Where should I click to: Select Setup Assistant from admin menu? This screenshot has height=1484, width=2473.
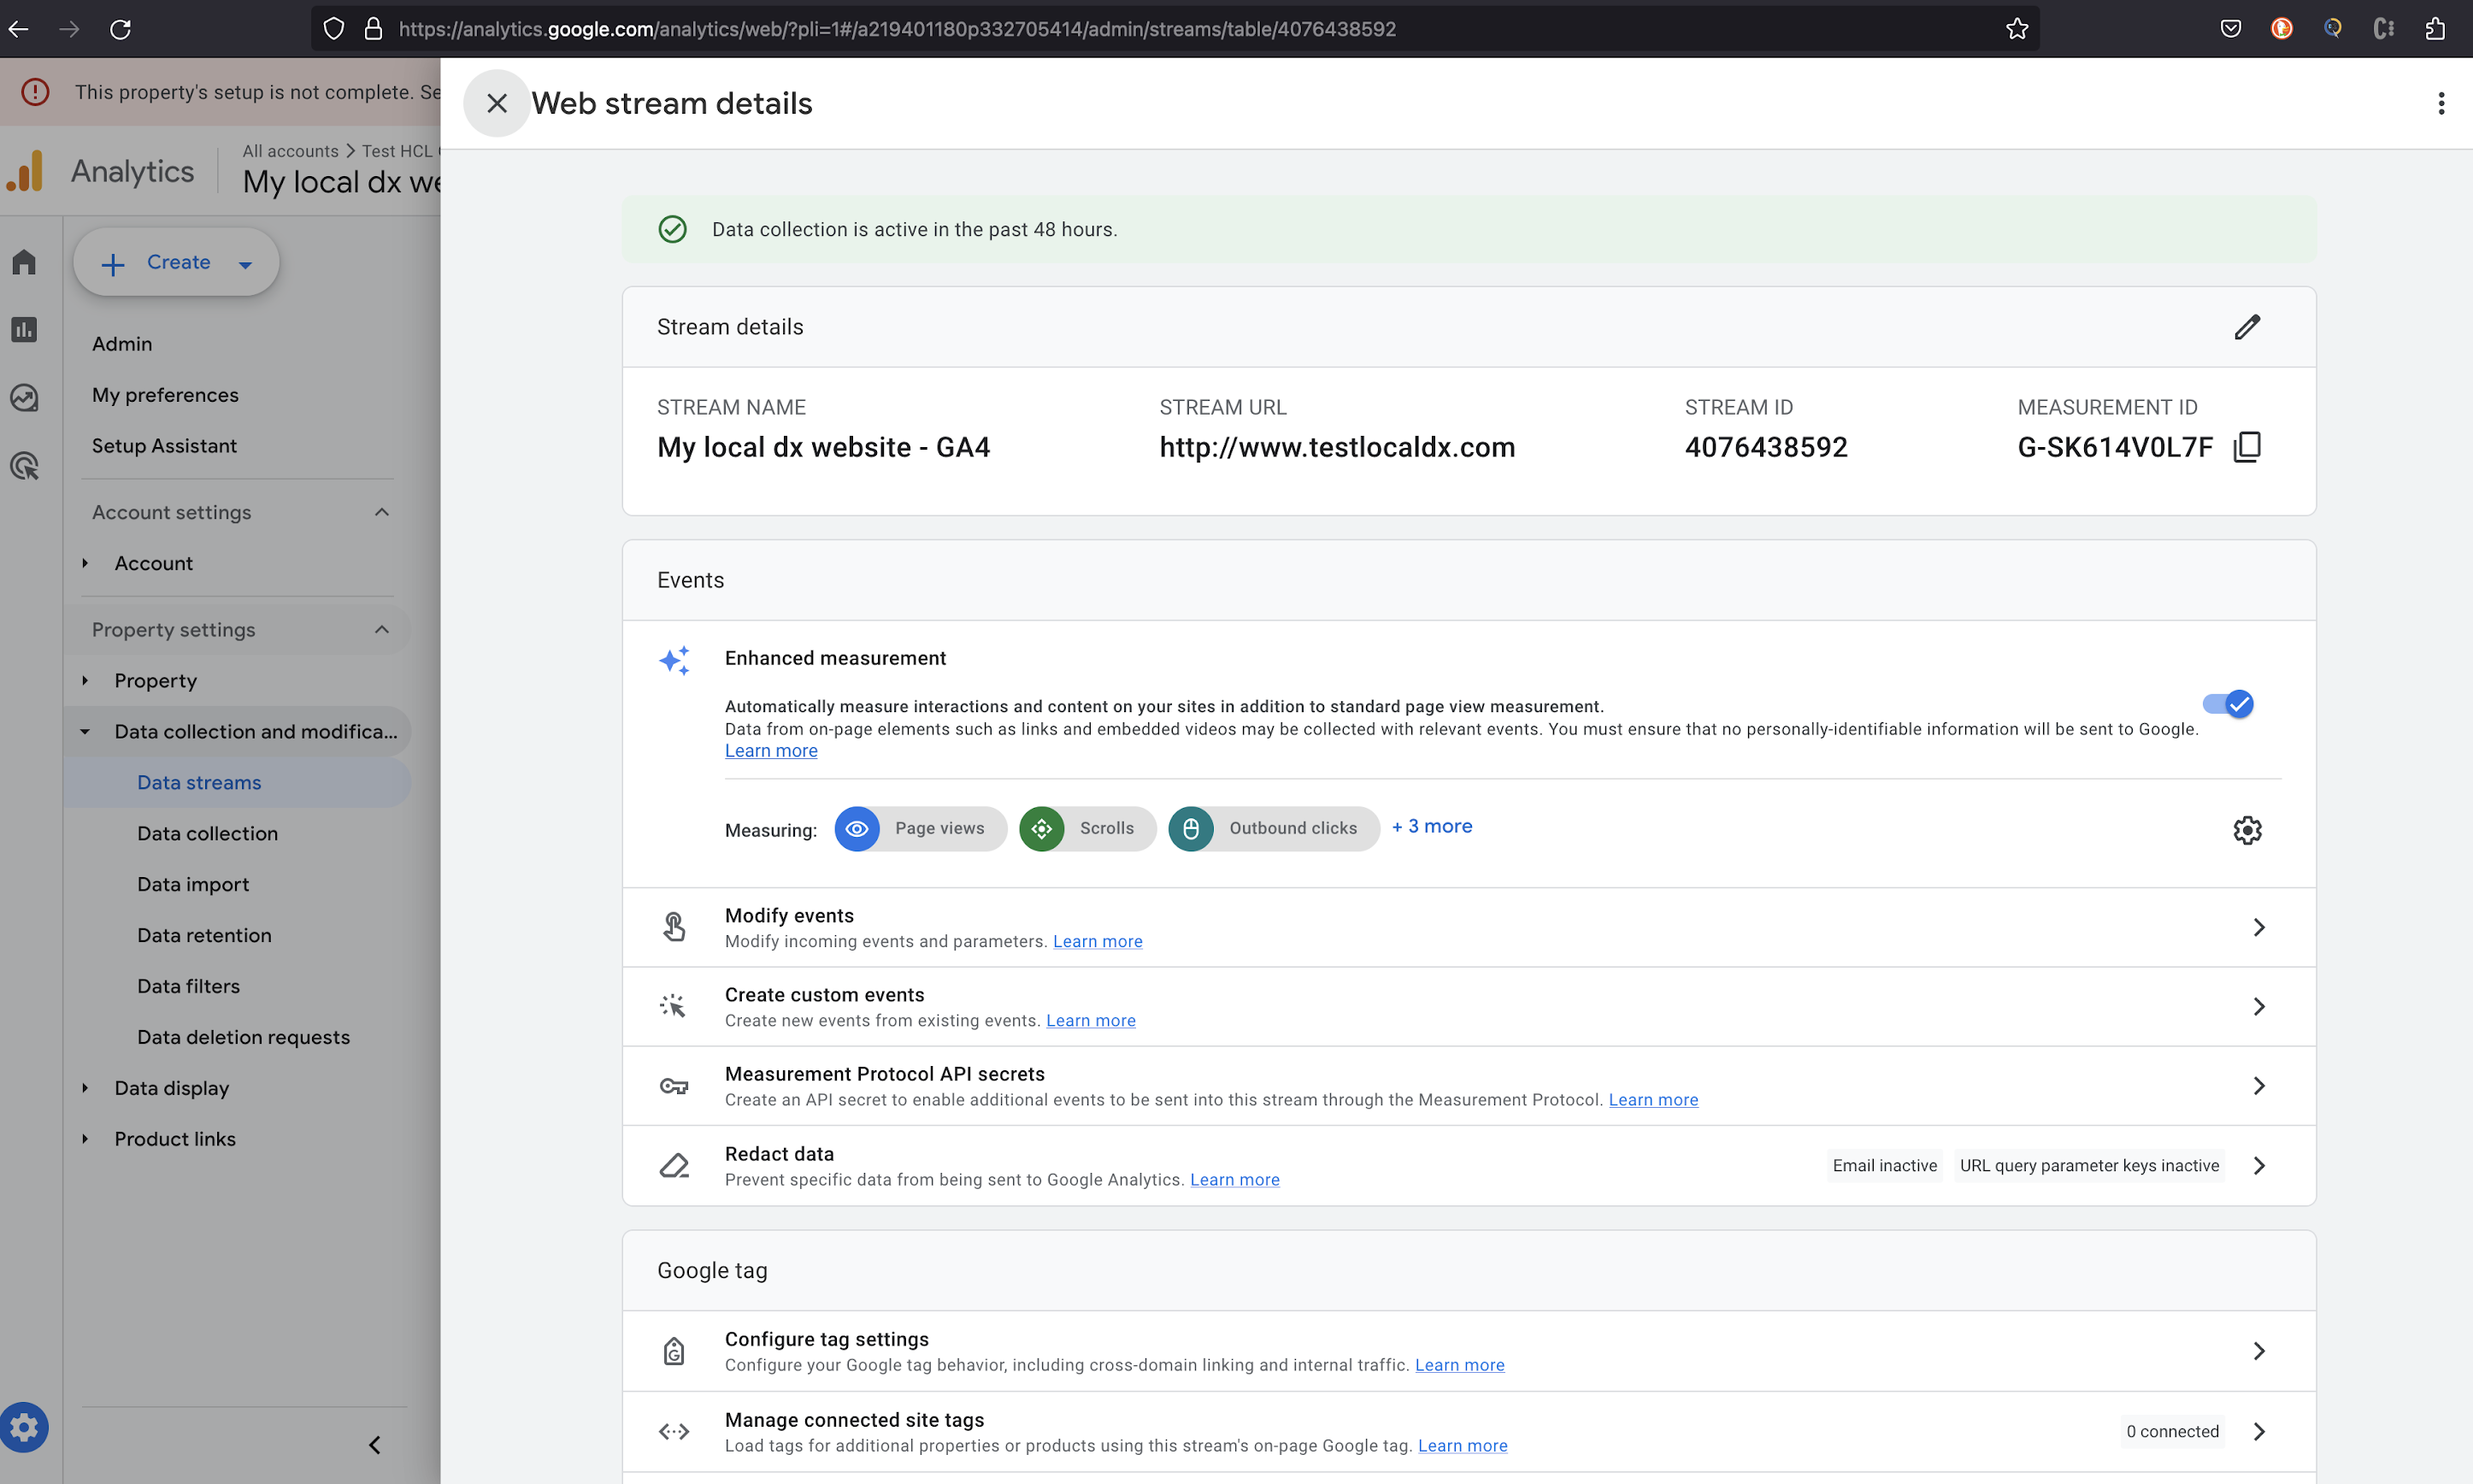(x=164, y=445)
